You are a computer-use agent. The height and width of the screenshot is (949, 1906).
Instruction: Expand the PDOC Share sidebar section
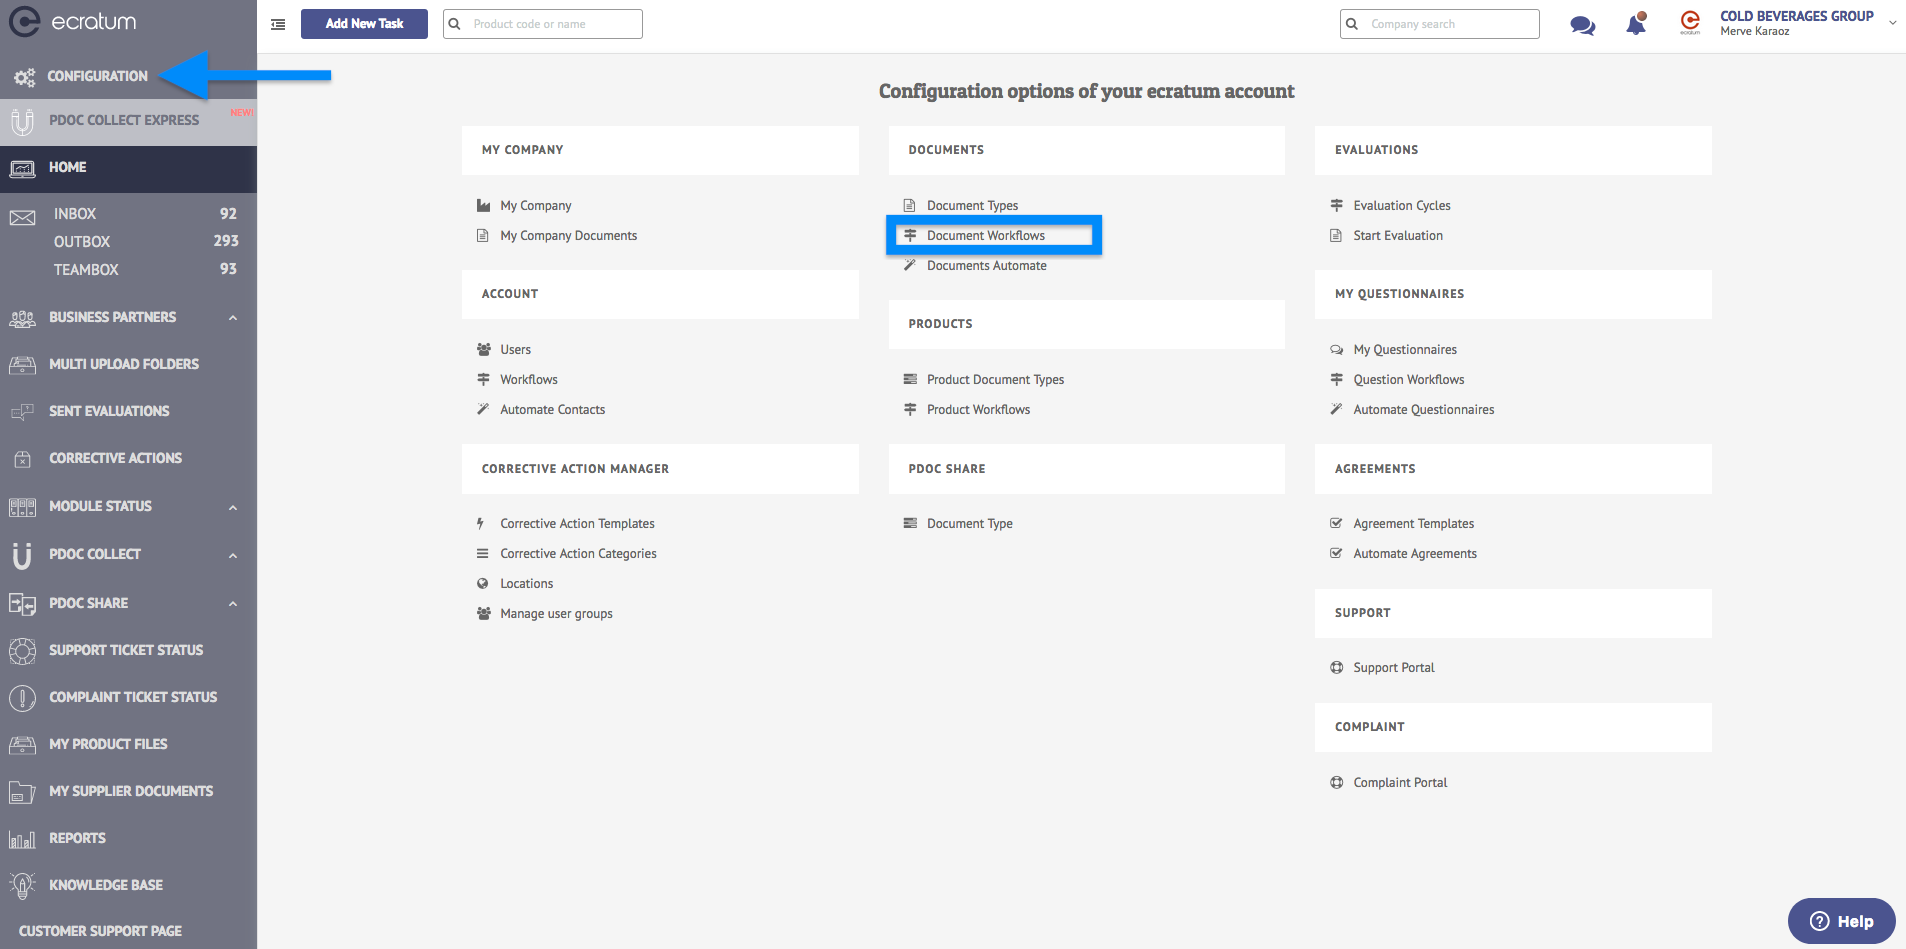[x=233, y=603]
